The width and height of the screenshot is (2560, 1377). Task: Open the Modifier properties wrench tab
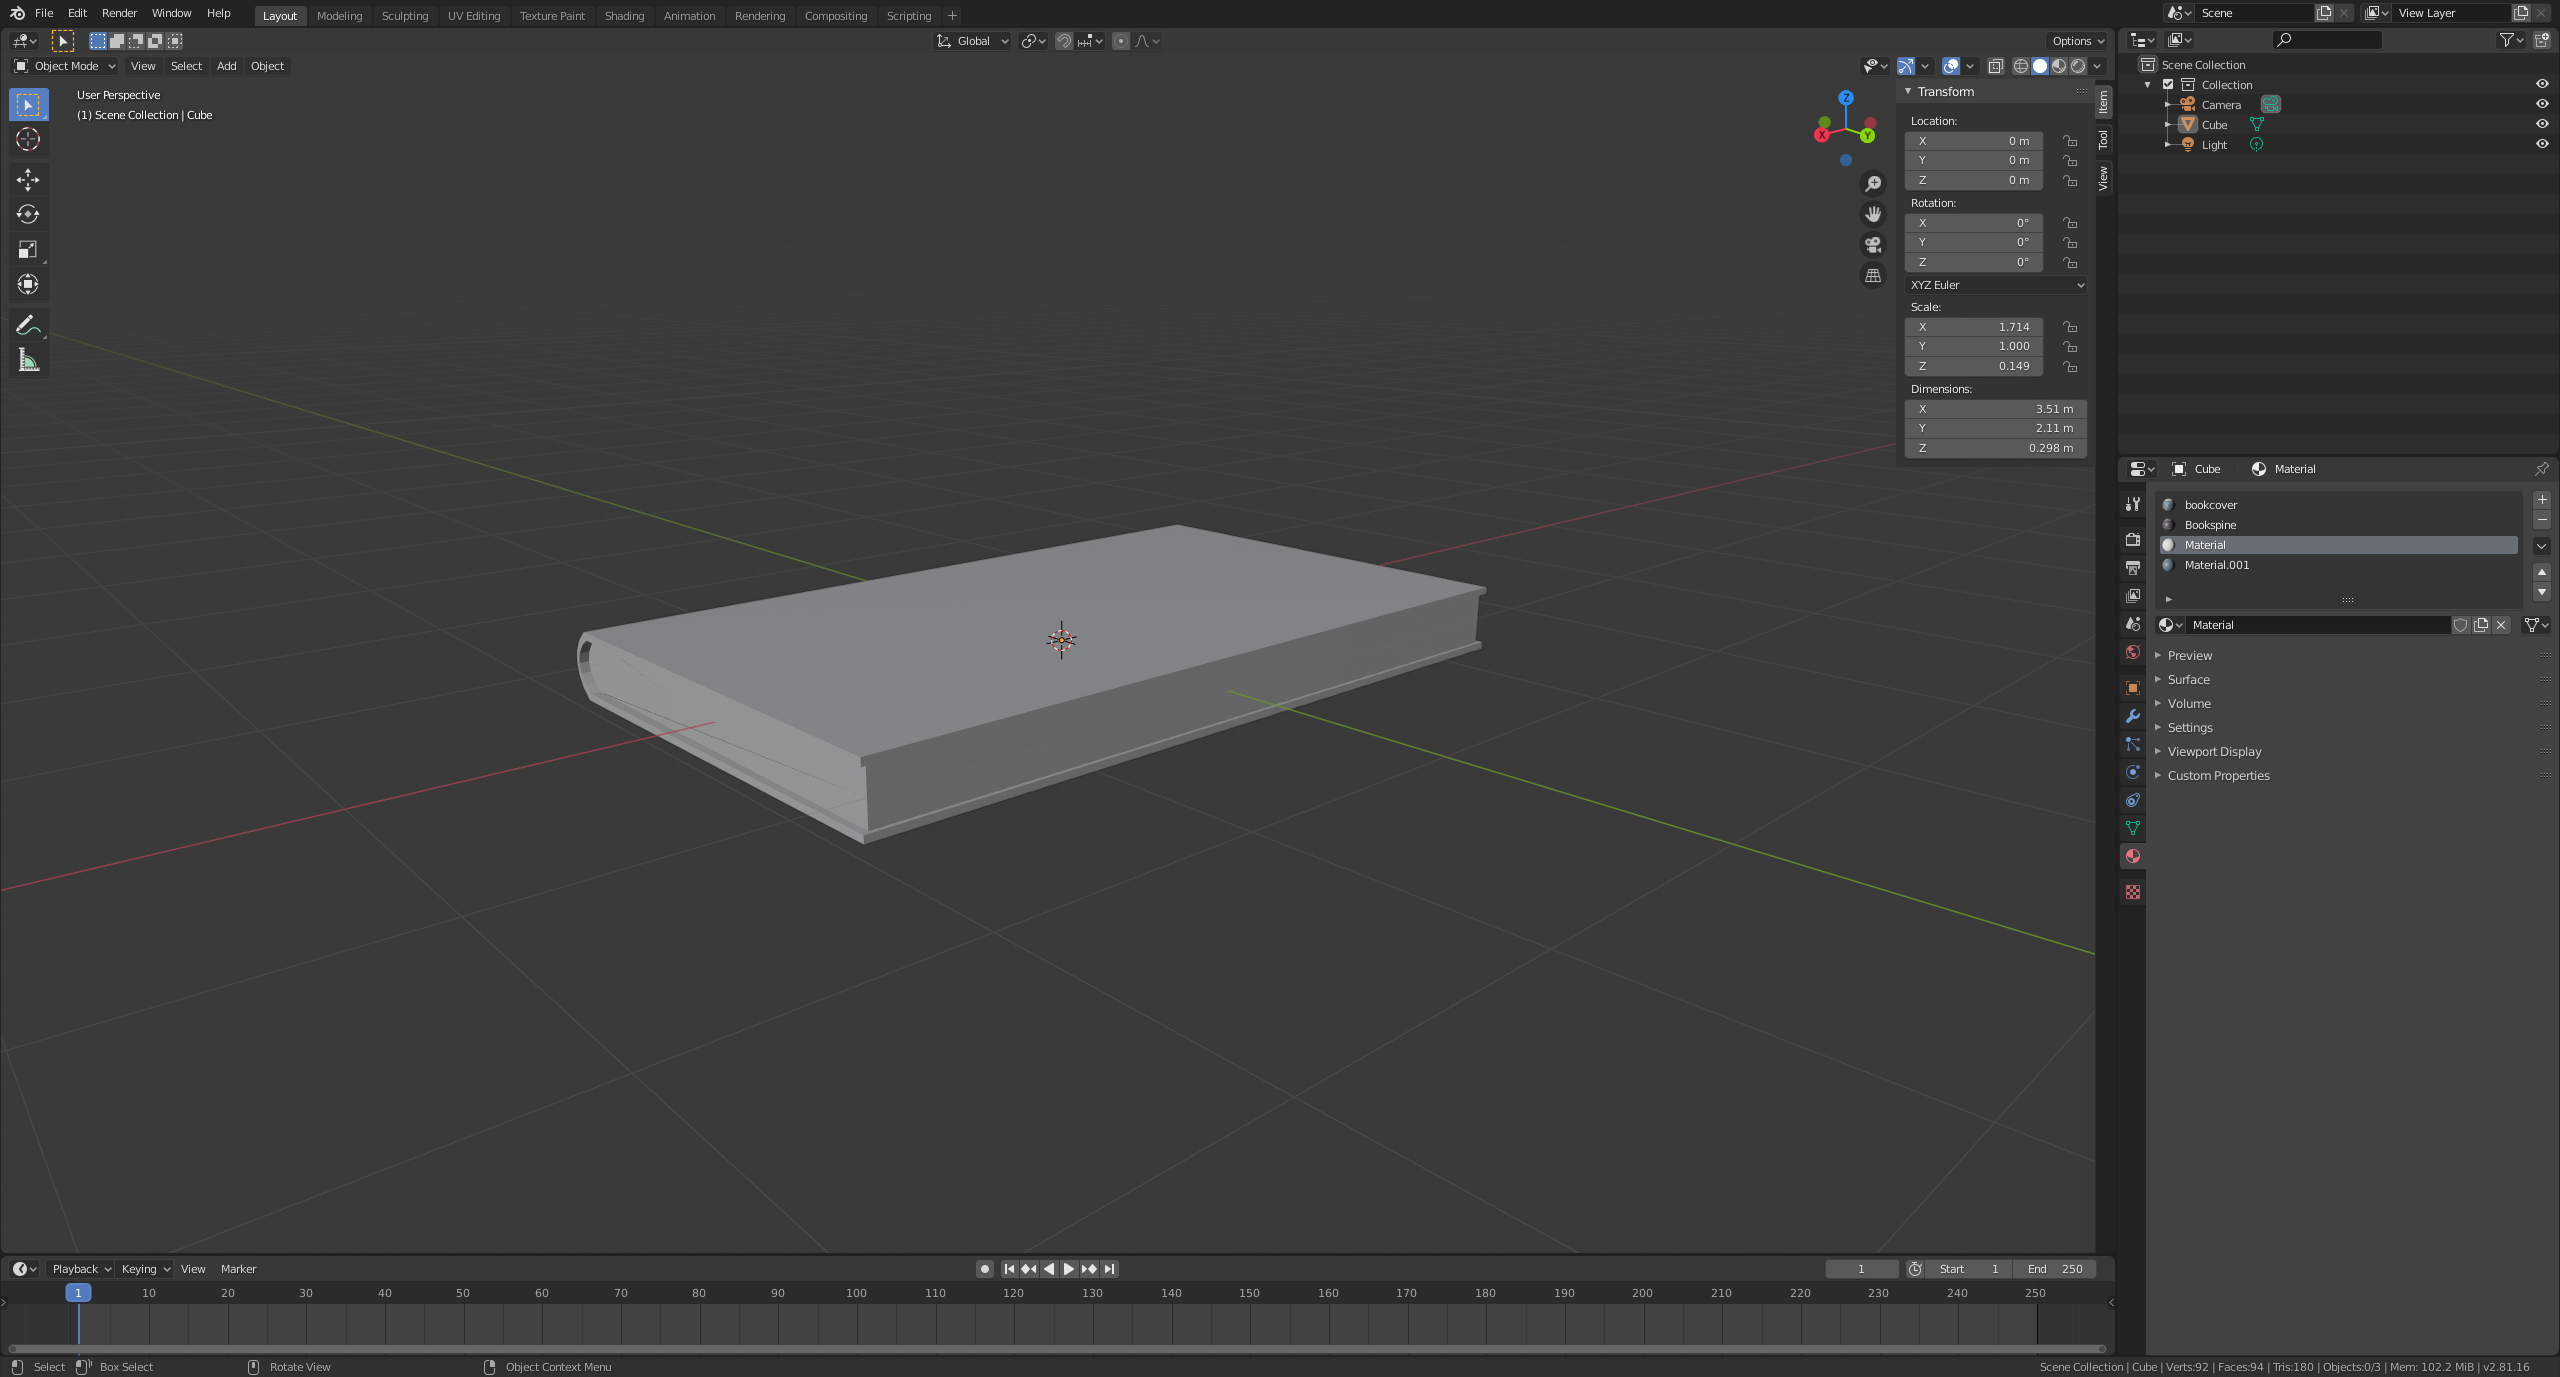point(2132,716)
